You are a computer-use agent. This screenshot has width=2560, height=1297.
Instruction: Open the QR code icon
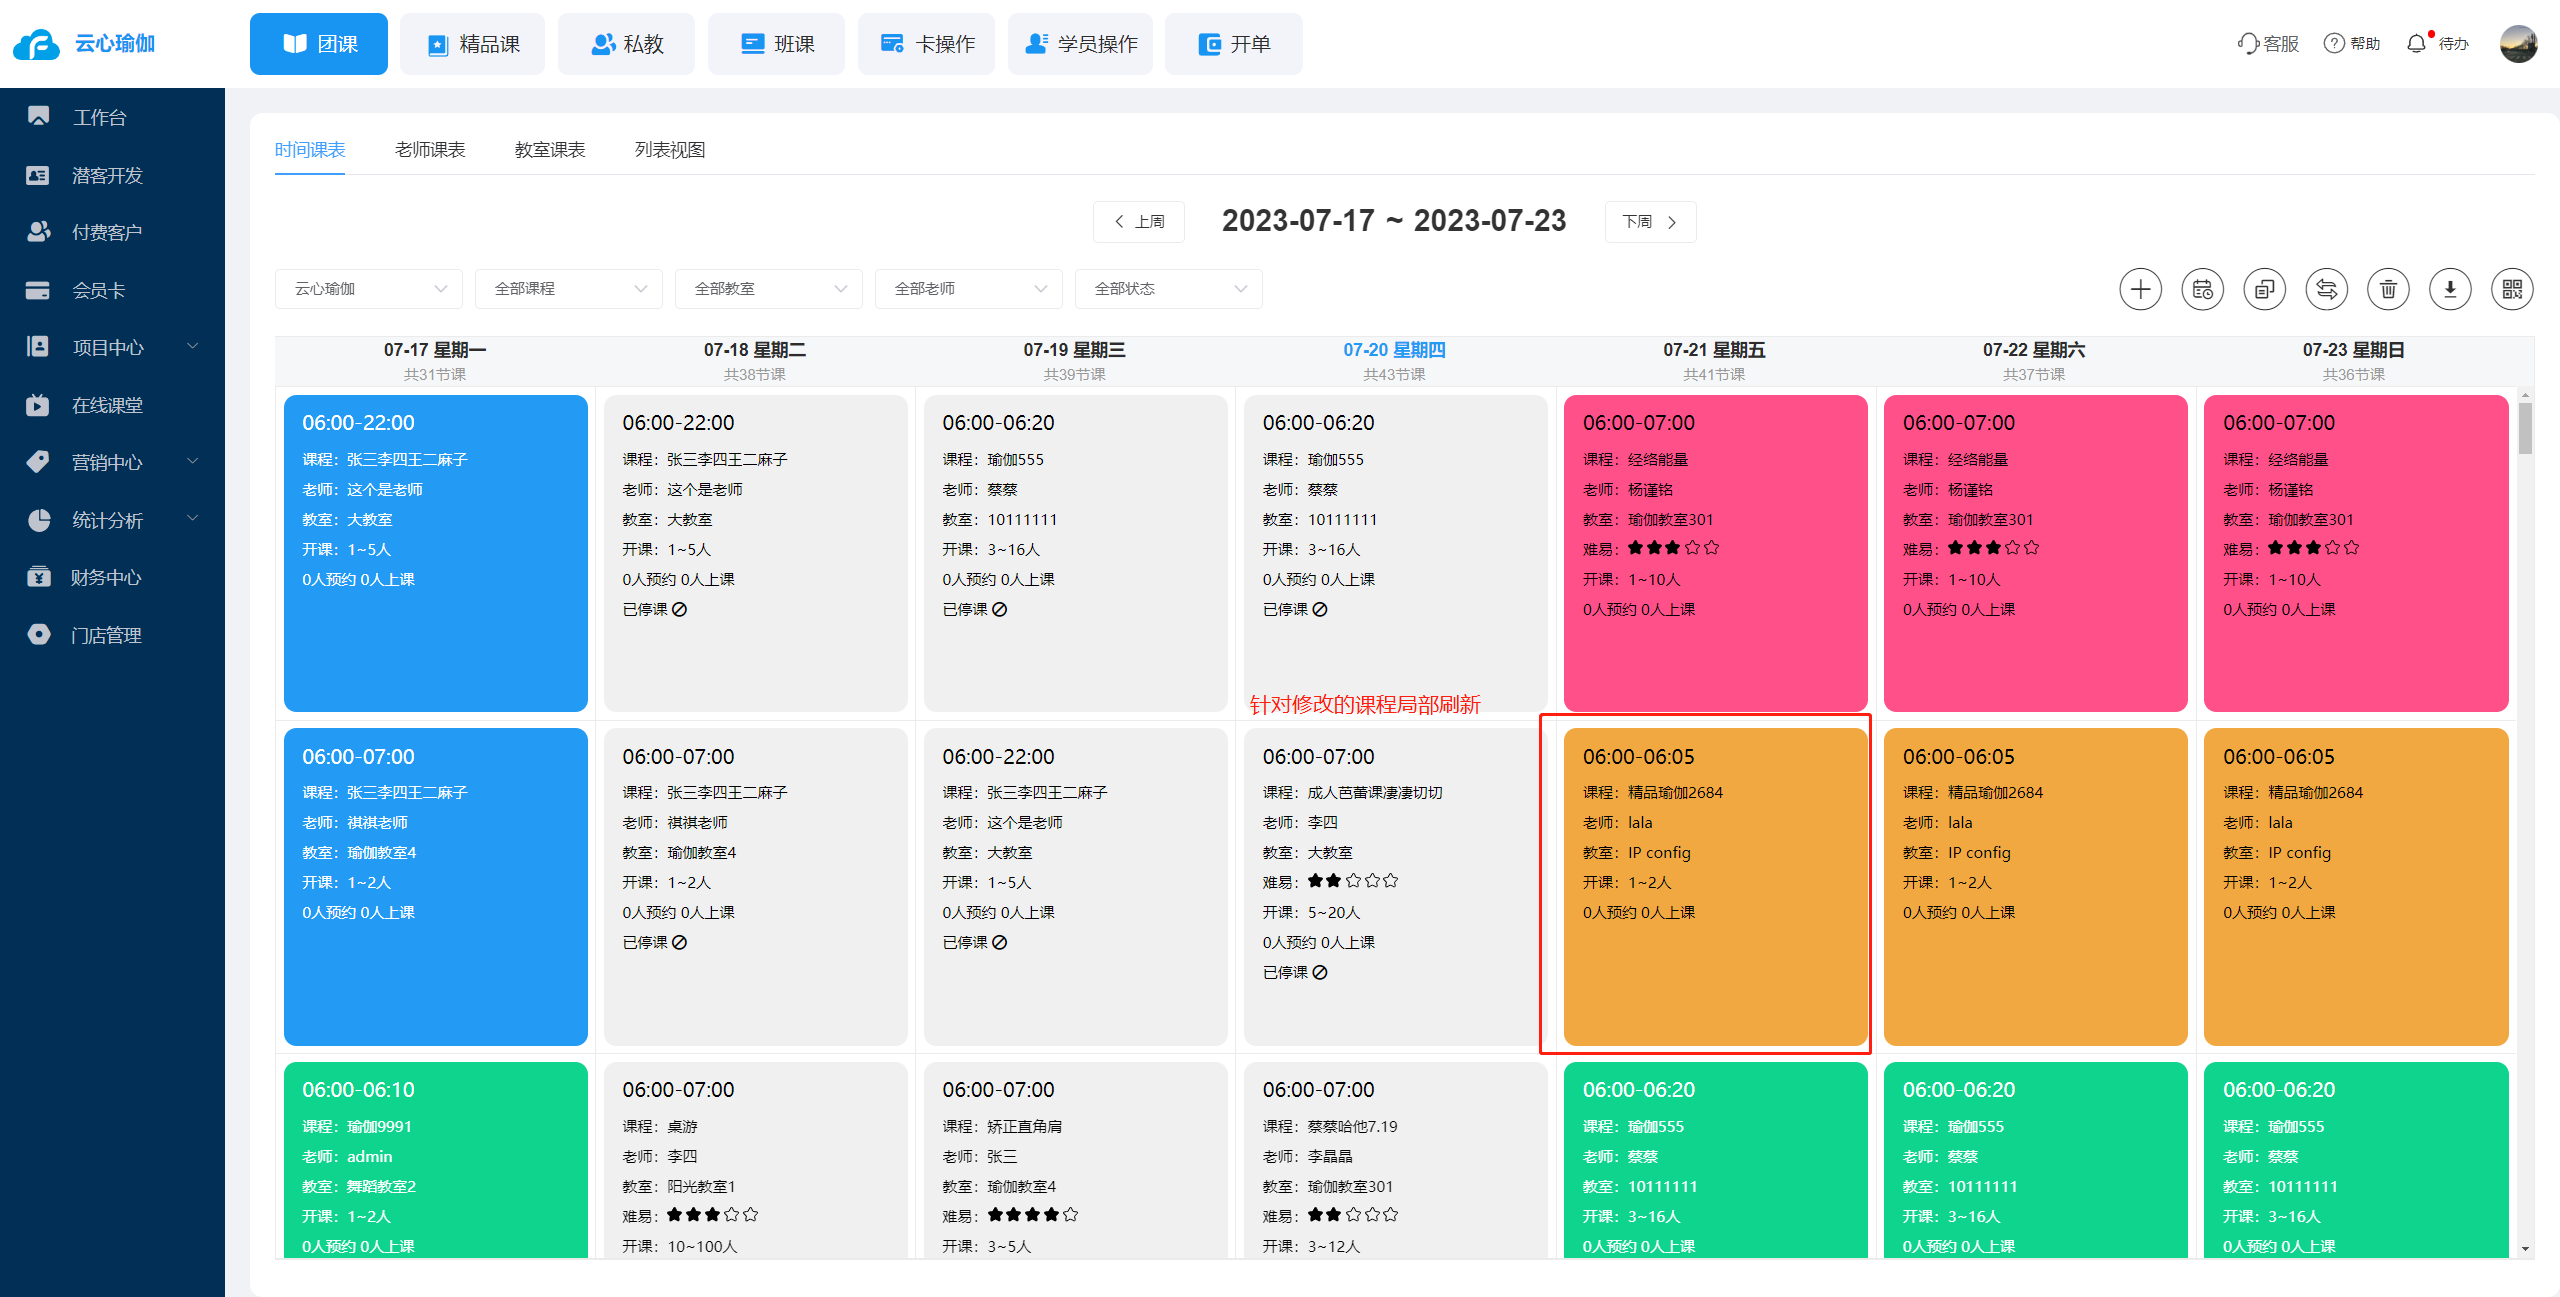(x=2512, y=289)
